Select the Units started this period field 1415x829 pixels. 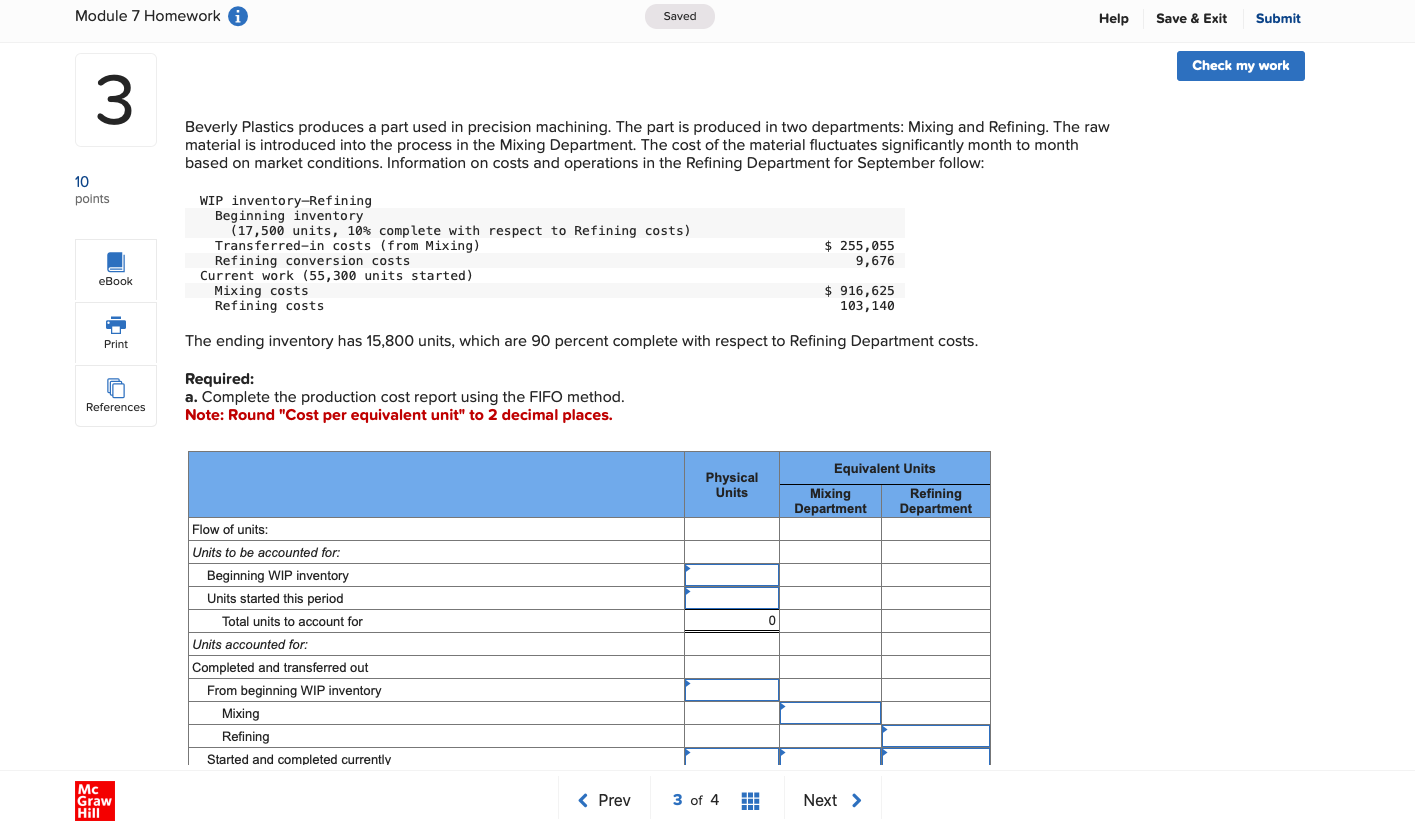pos(731,597)
